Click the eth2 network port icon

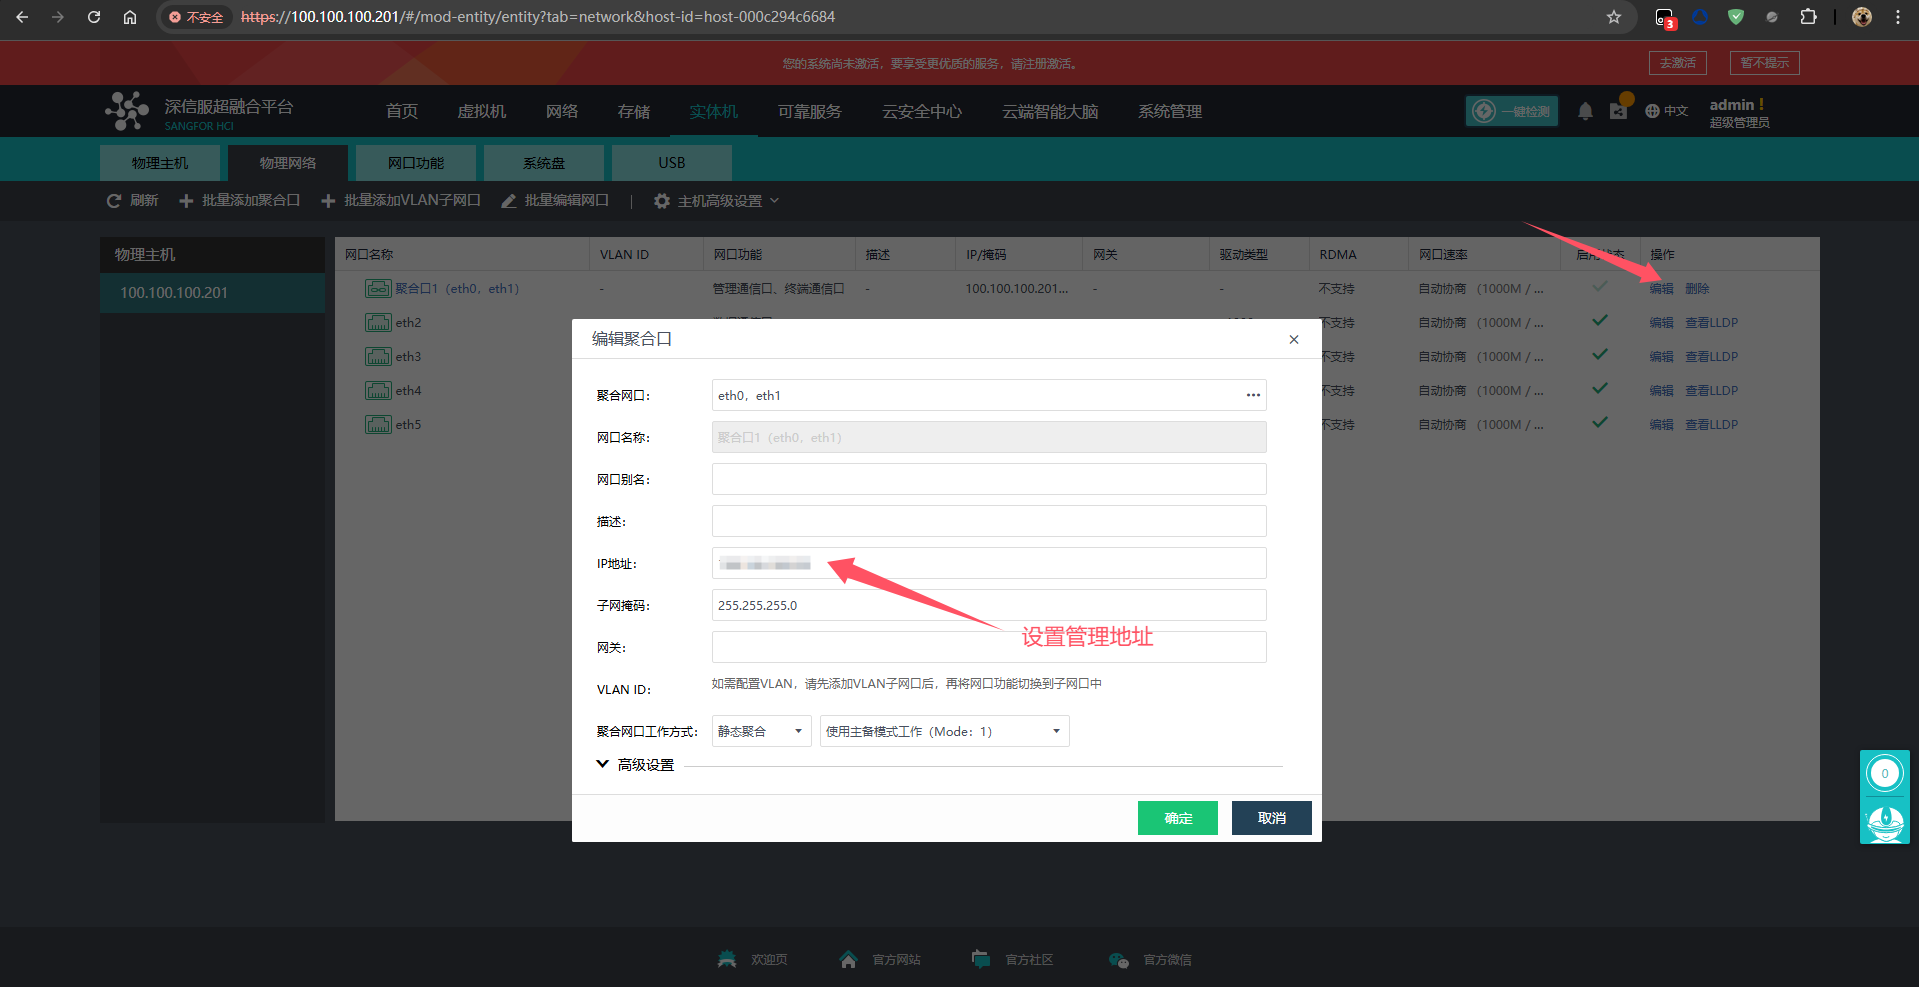378,323
